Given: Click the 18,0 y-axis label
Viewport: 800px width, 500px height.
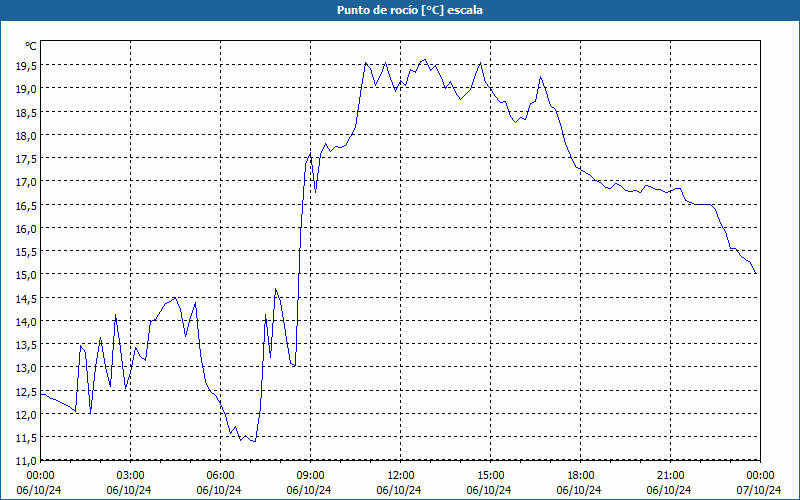Looking at the screenshot, I should click(26, 135).
